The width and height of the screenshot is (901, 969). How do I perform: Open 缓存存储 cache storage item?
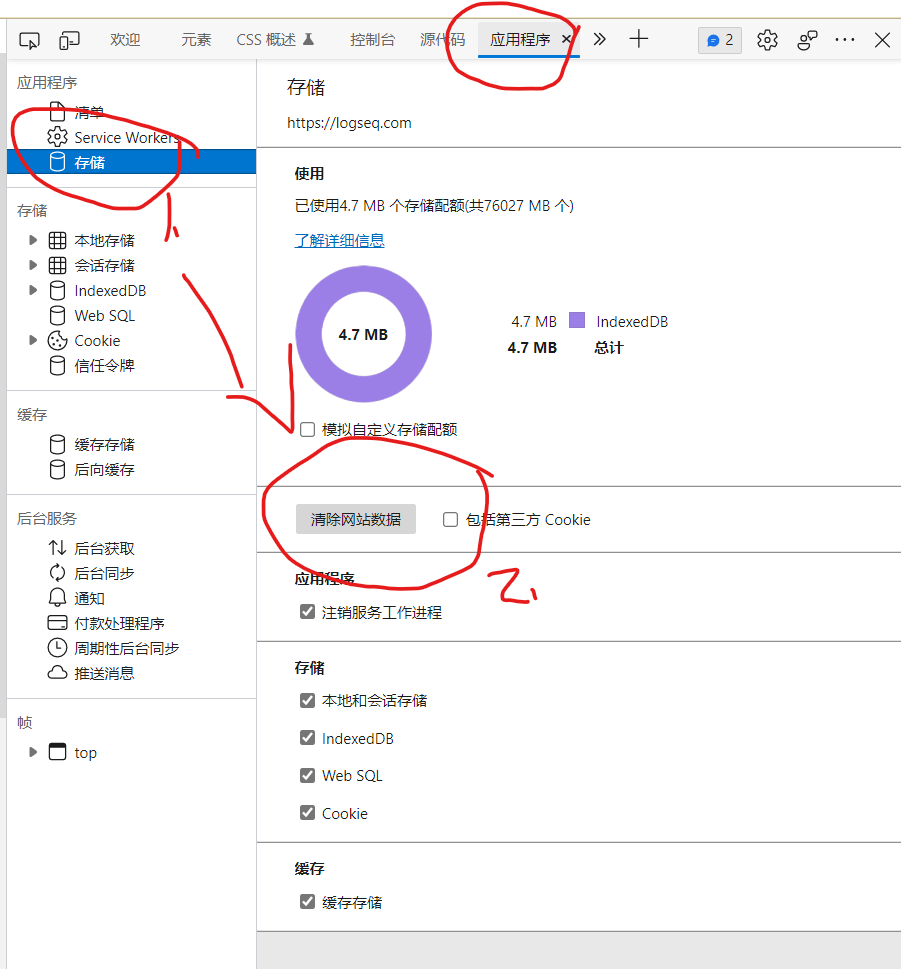(91, 444)
